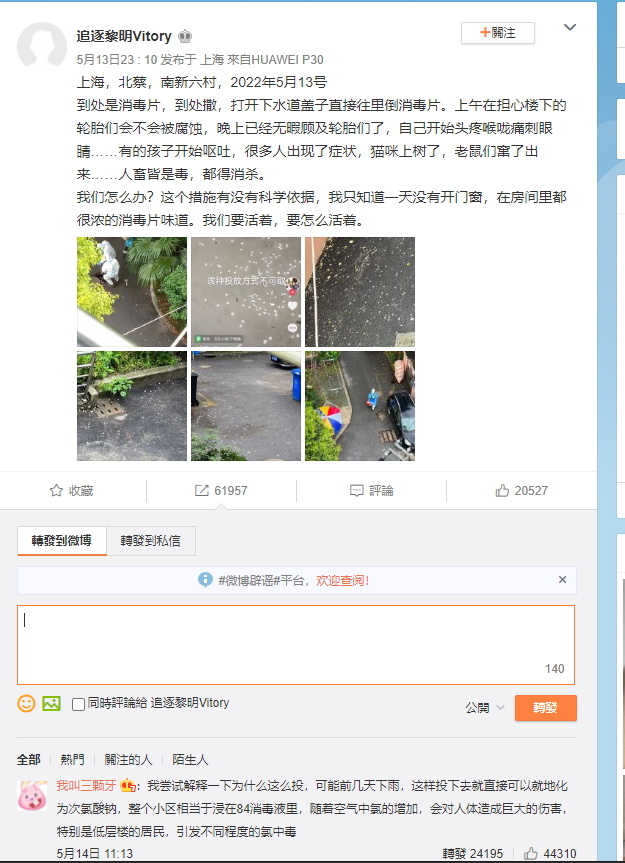
Task: Attach a picture using the image icon
Action: [51, 703]
